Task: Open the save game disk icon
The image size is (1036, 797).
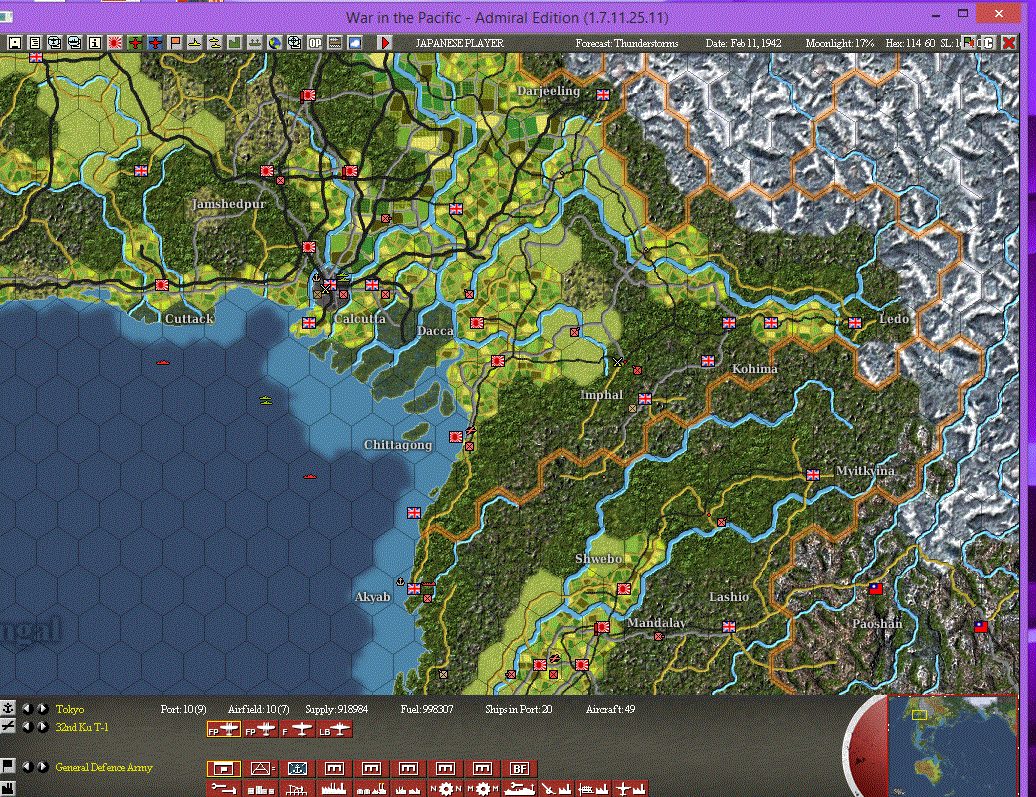Action: tap(15, 43)
